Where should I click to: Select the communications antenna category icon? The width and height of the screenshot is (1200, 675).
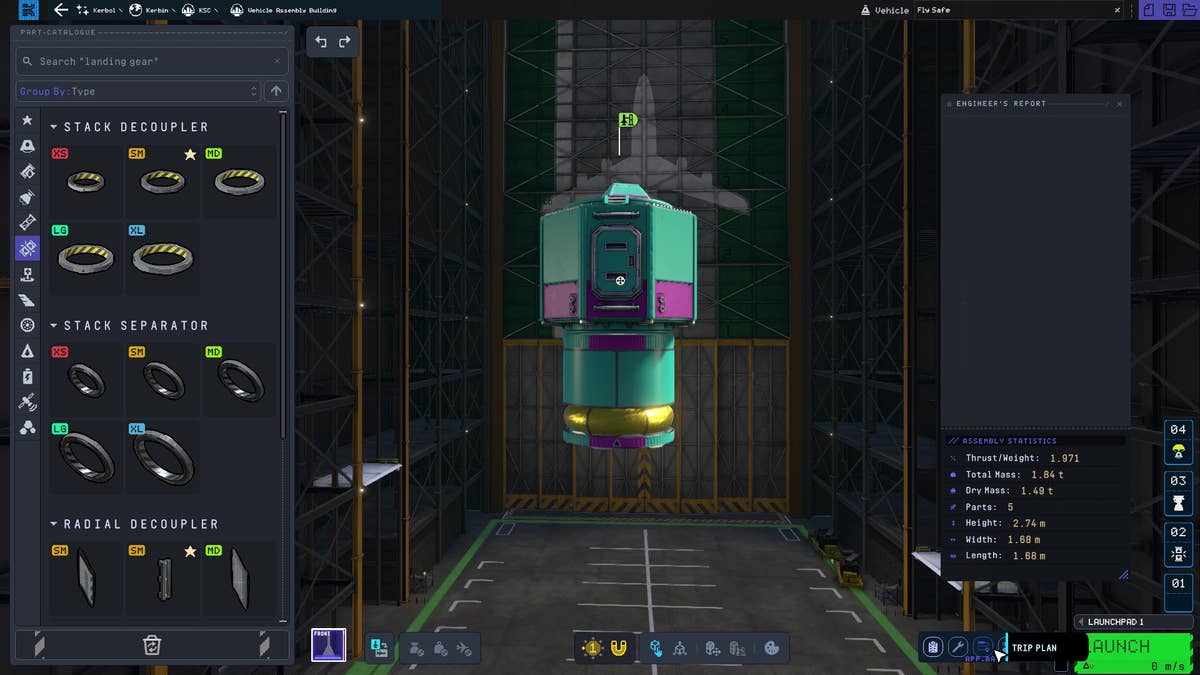click(x=27, y=402)
